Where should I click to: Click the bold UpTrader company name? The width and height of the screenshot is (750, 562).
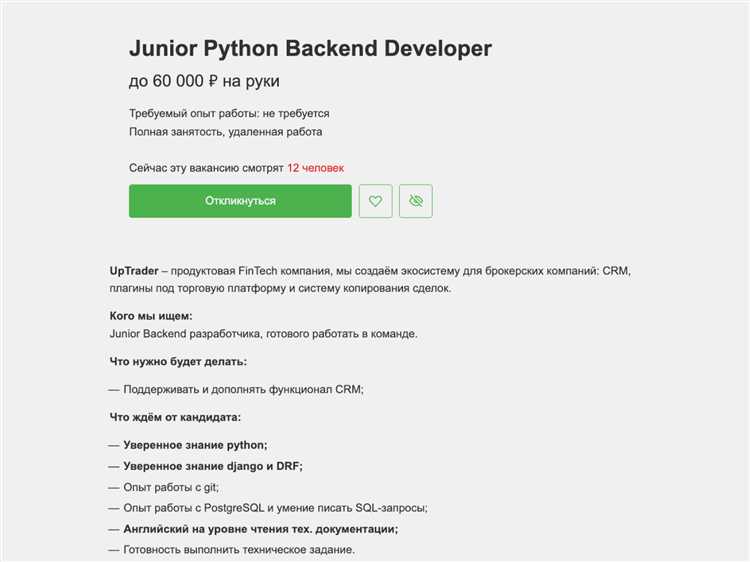[132, 271]
